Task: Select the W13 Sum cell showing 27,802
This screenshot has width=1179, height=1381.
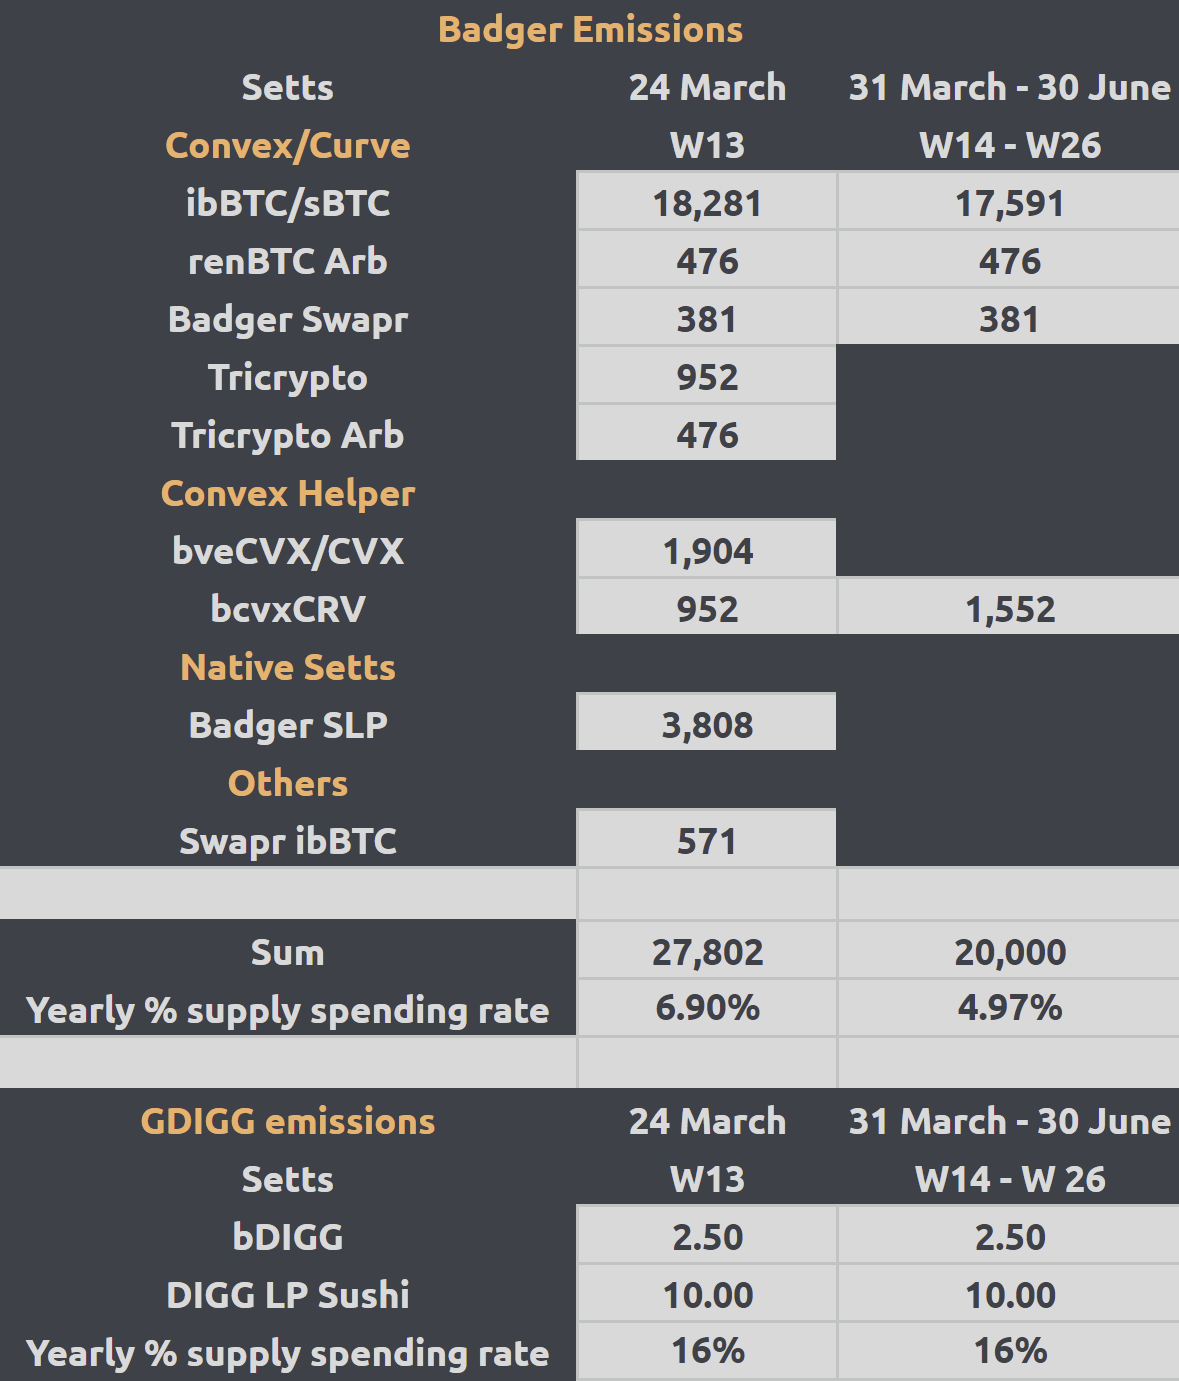Action: click(x=707, y=952)
